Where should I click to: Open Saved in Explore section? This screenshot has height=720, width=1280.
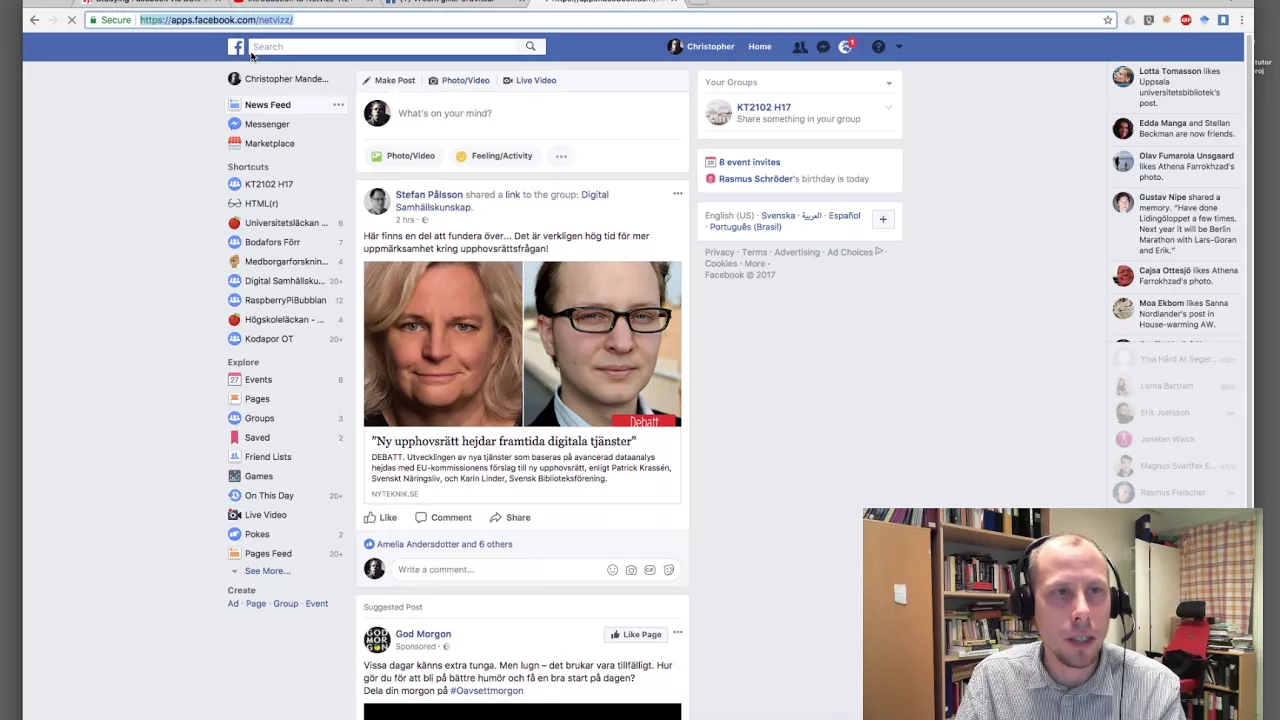(x=257, y=437)
